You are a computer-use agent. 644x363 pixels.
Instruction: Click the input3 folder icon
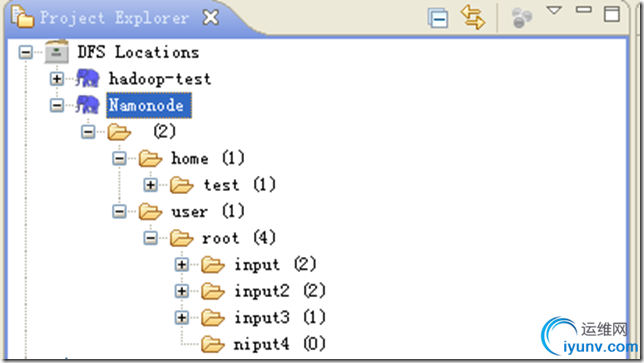(x=213, y=318)
